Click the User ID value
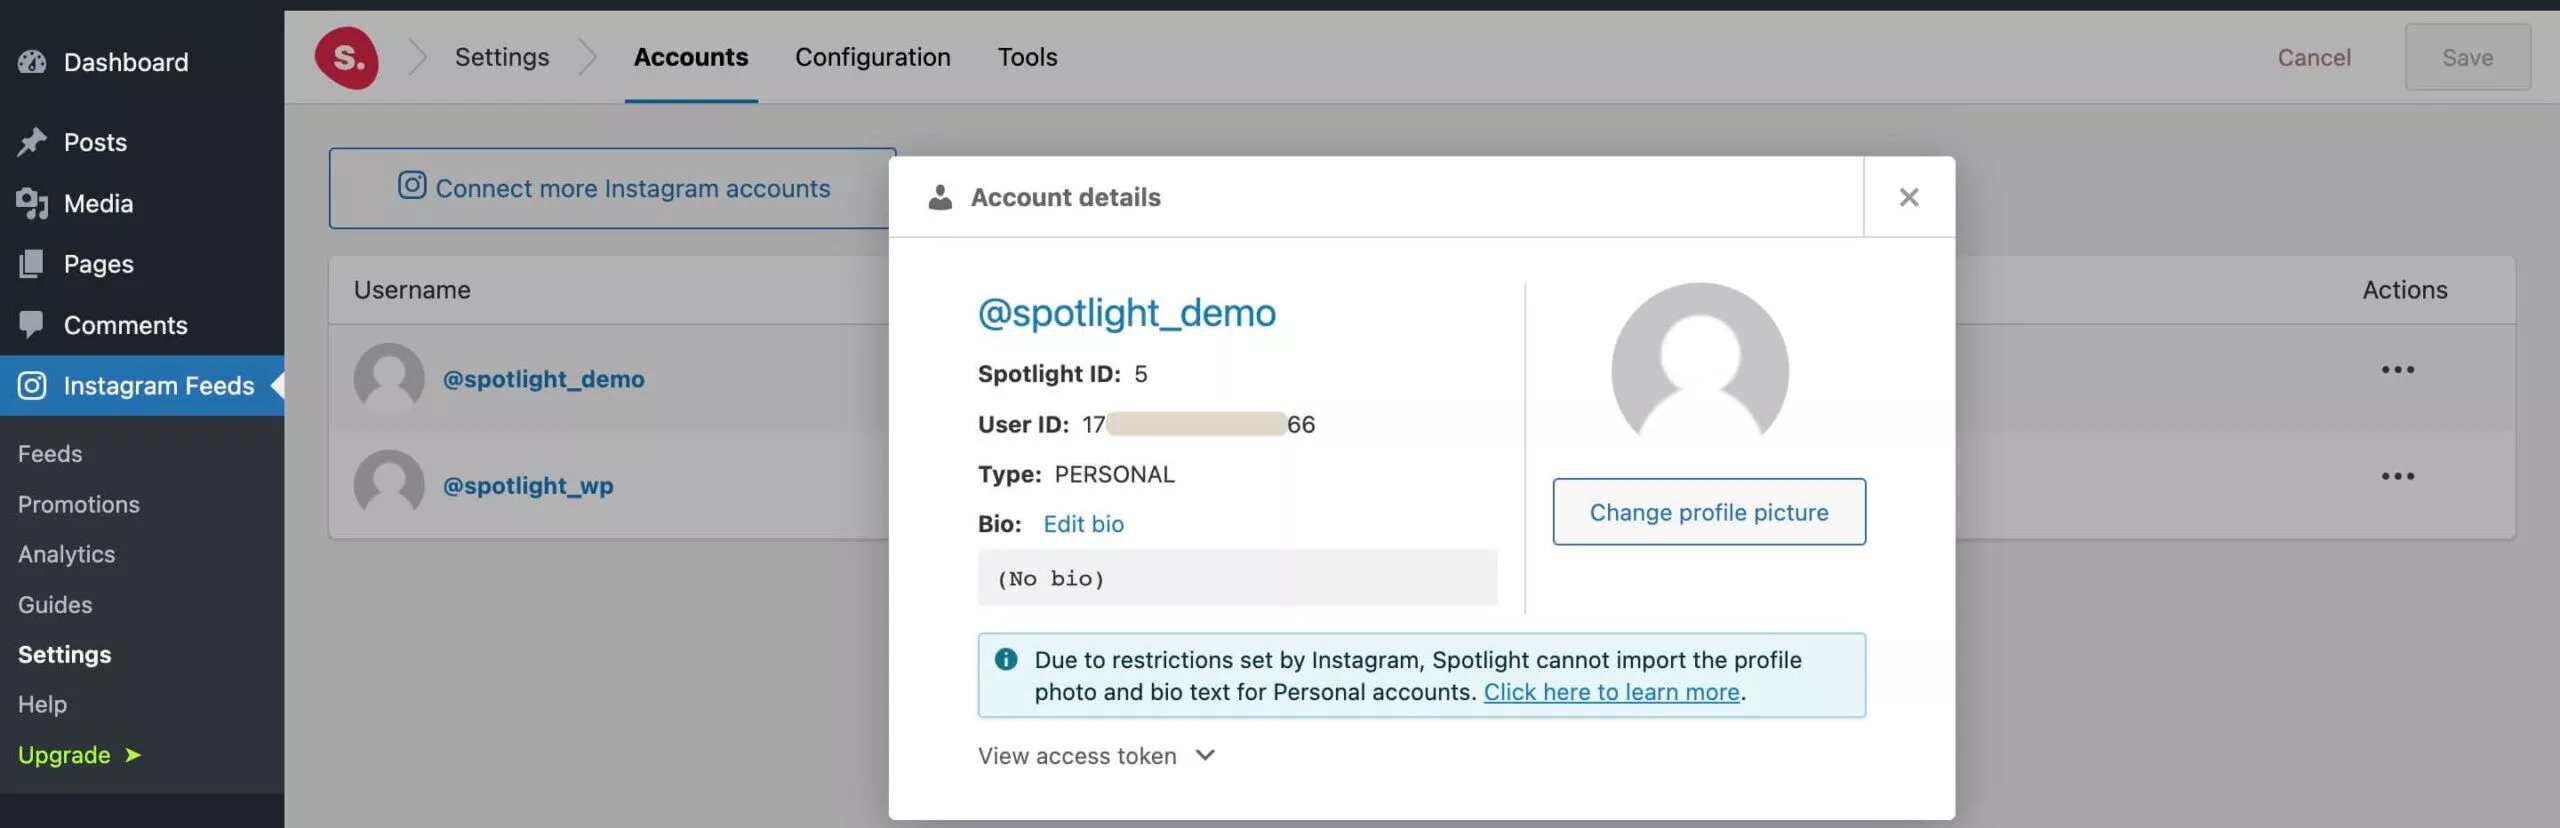 (1198, 424)
